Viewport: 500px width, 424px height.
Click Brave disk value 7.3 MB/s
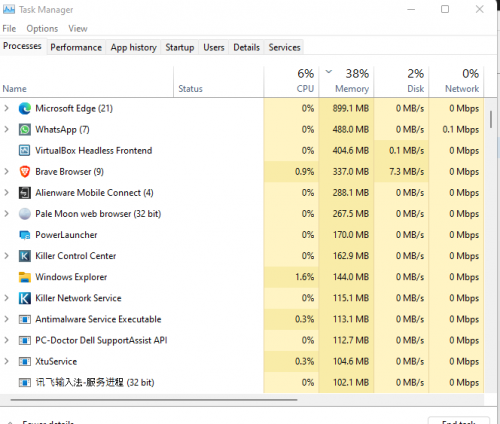[x=406, y=172]
